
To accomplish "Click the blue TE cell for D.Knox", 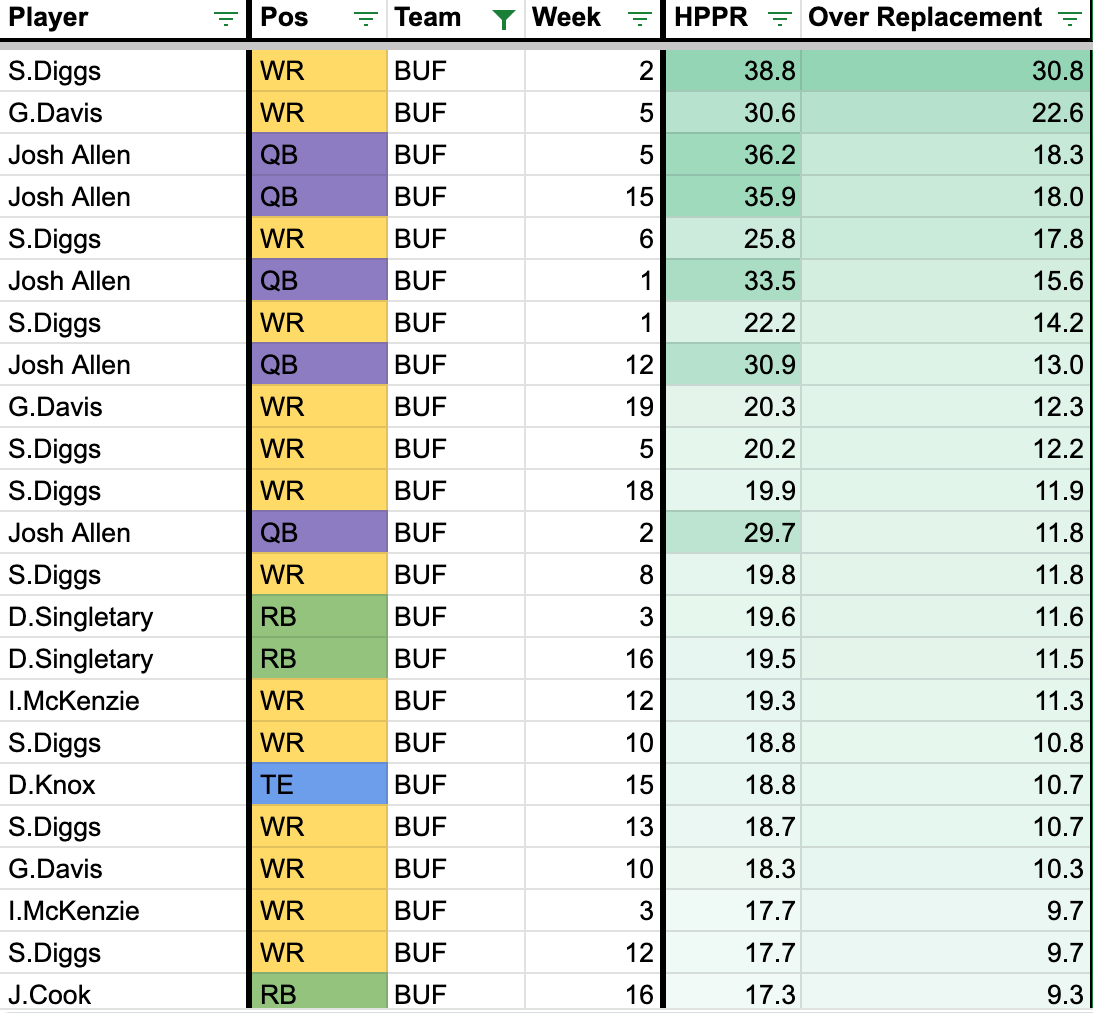I will pyautogui.click(x=318, y=785).
